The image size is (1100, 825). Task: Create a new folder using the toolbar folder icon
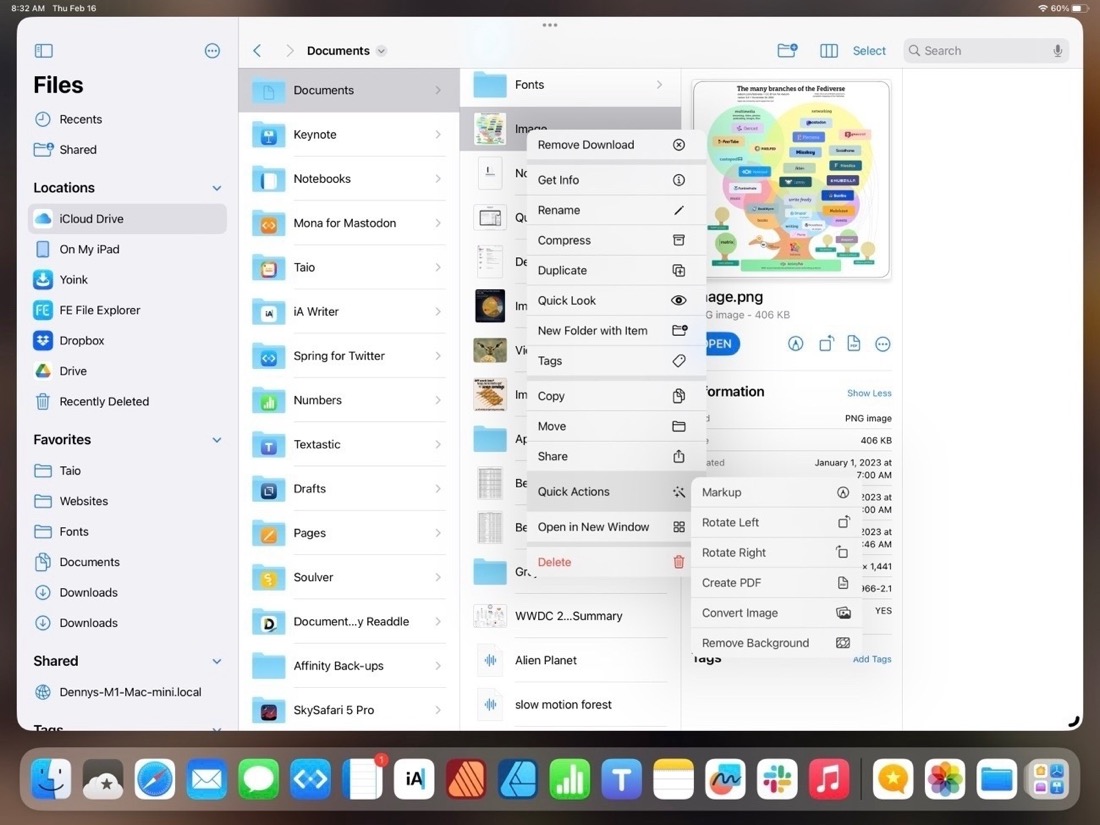(787, 50)
